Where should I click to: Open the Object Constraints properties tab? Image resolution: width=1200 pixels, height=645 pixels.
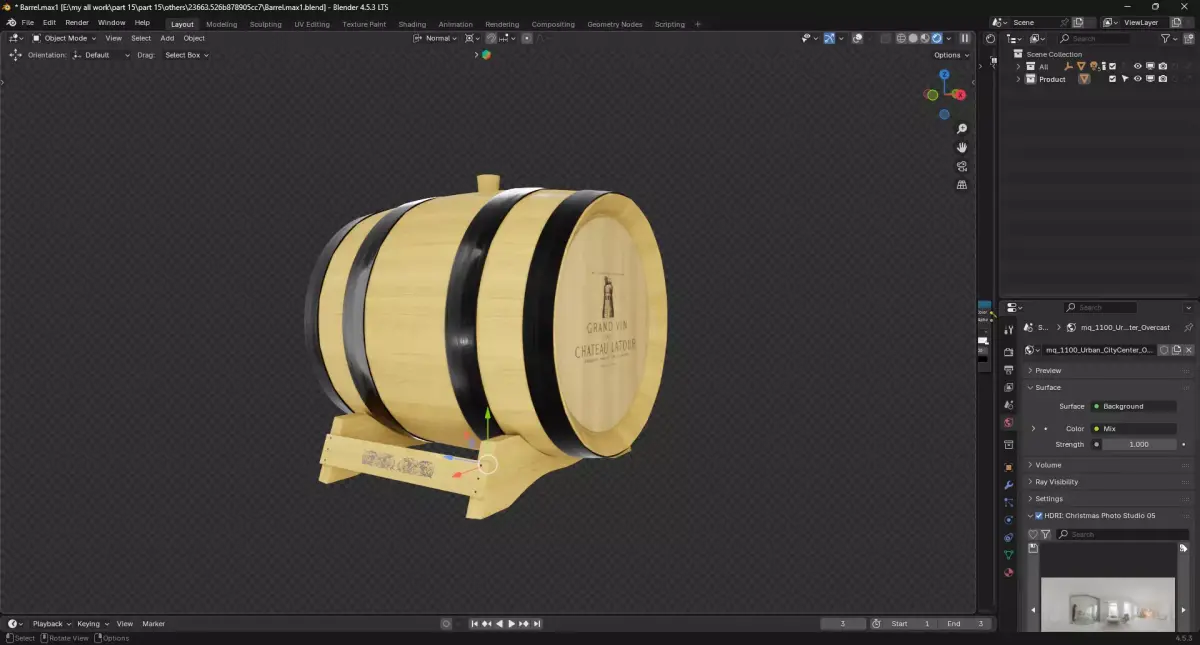coord(1008,538)
